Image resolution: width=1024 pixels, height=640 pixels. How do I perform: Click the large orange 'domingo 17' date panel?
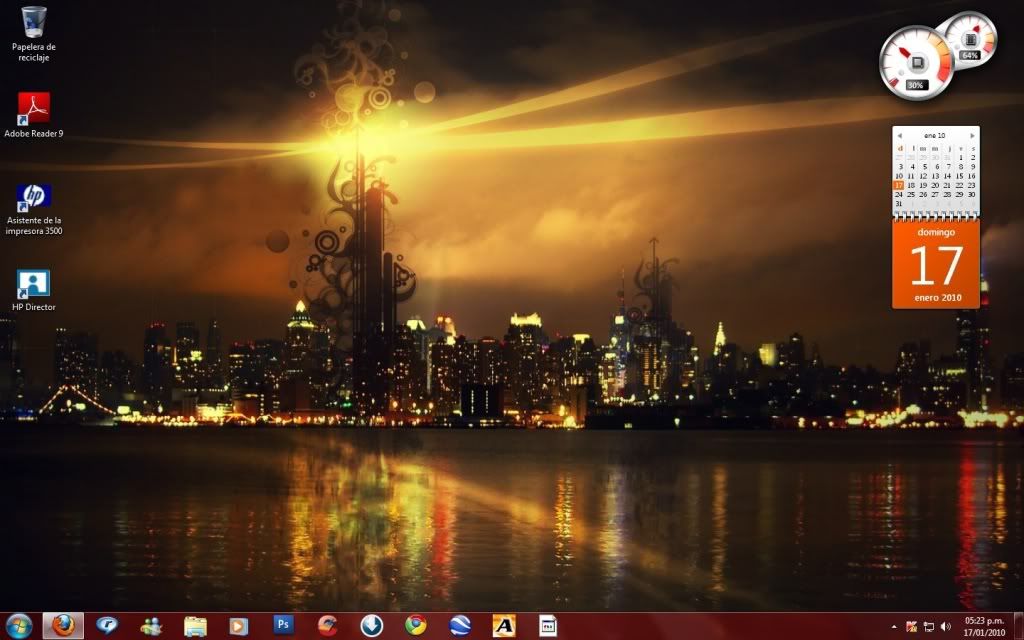[936, 265]
